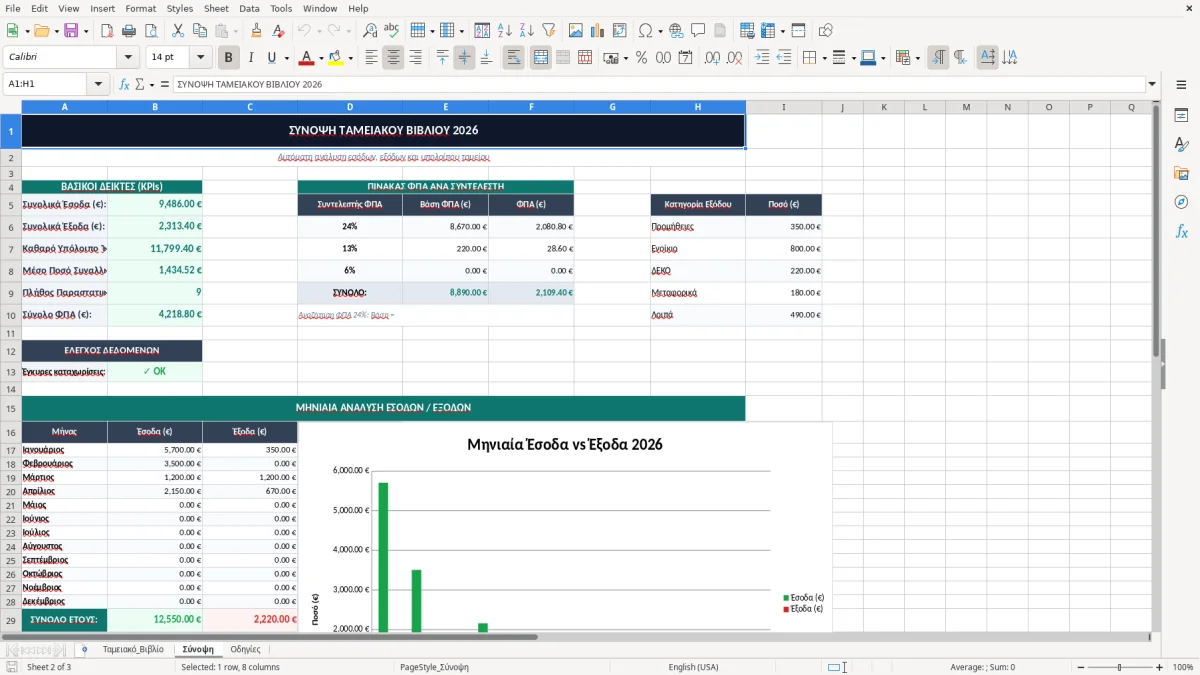Select the Οδηγίες sheet tab
This screenshot has width=1200, height=675.
(245, 649)
